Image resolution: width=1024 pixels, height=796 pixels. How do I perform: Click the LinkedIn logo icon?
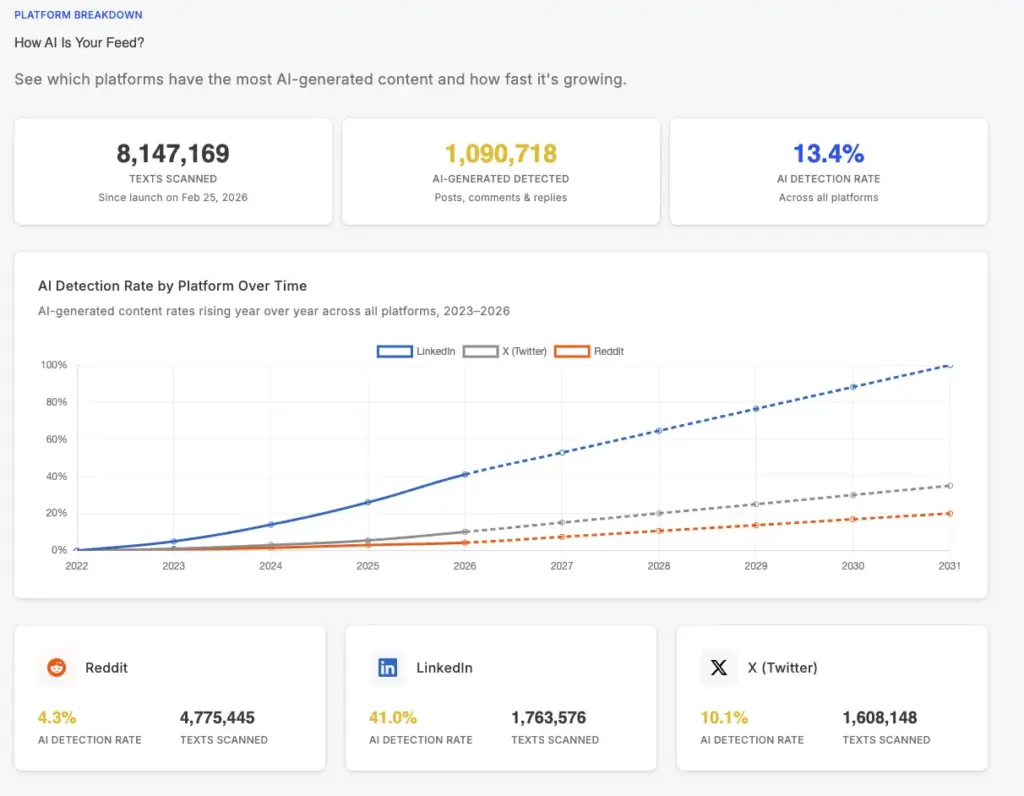pyautogui.click(x=388, y=668)
